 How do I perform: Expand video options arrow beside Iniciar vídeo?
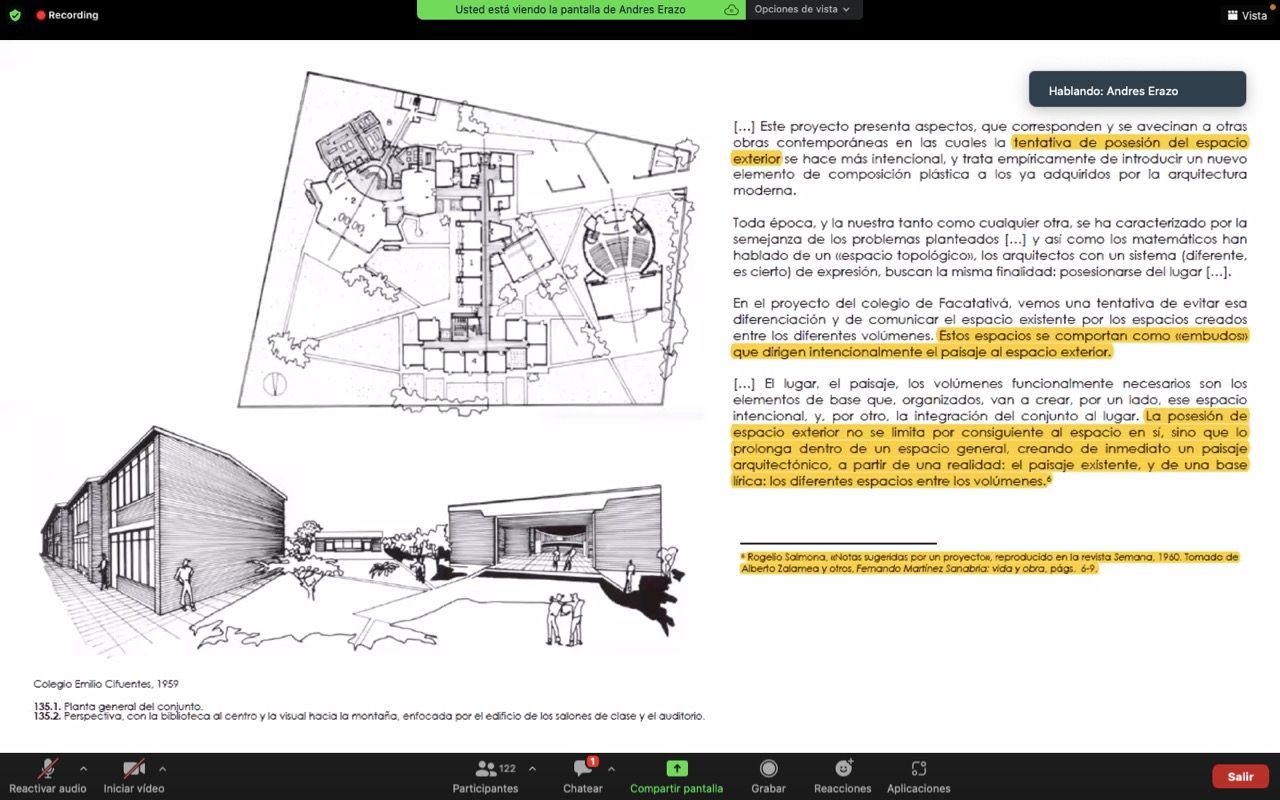click(x=162, y=768)
